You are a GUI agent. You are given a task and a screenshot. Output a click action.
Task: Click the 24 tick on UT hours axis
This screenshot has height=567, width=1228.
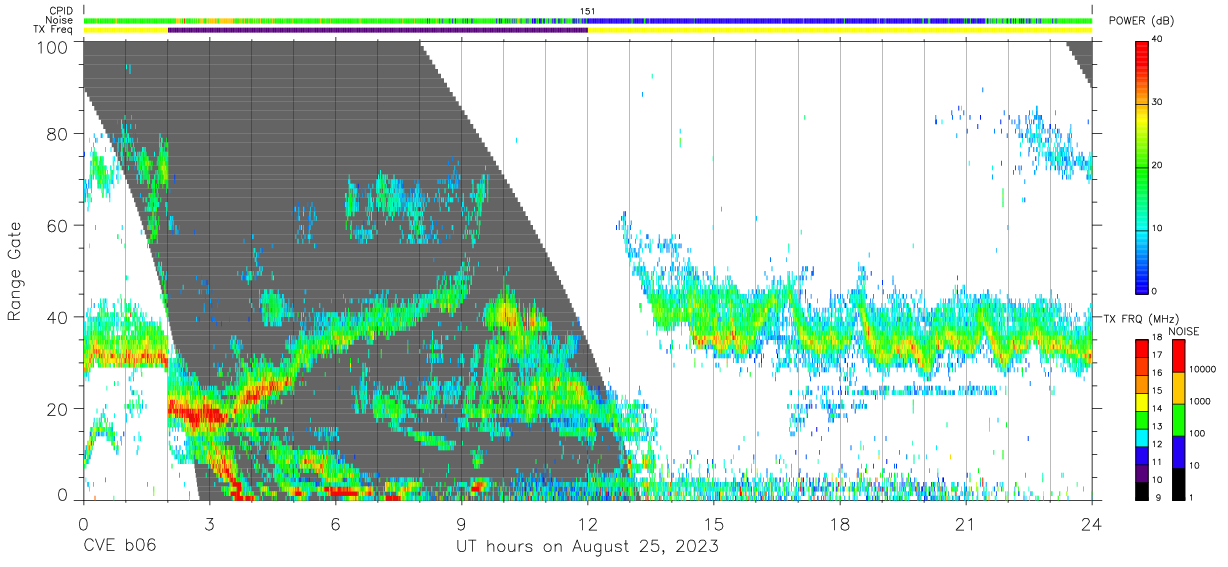(x=1092, y=523)
